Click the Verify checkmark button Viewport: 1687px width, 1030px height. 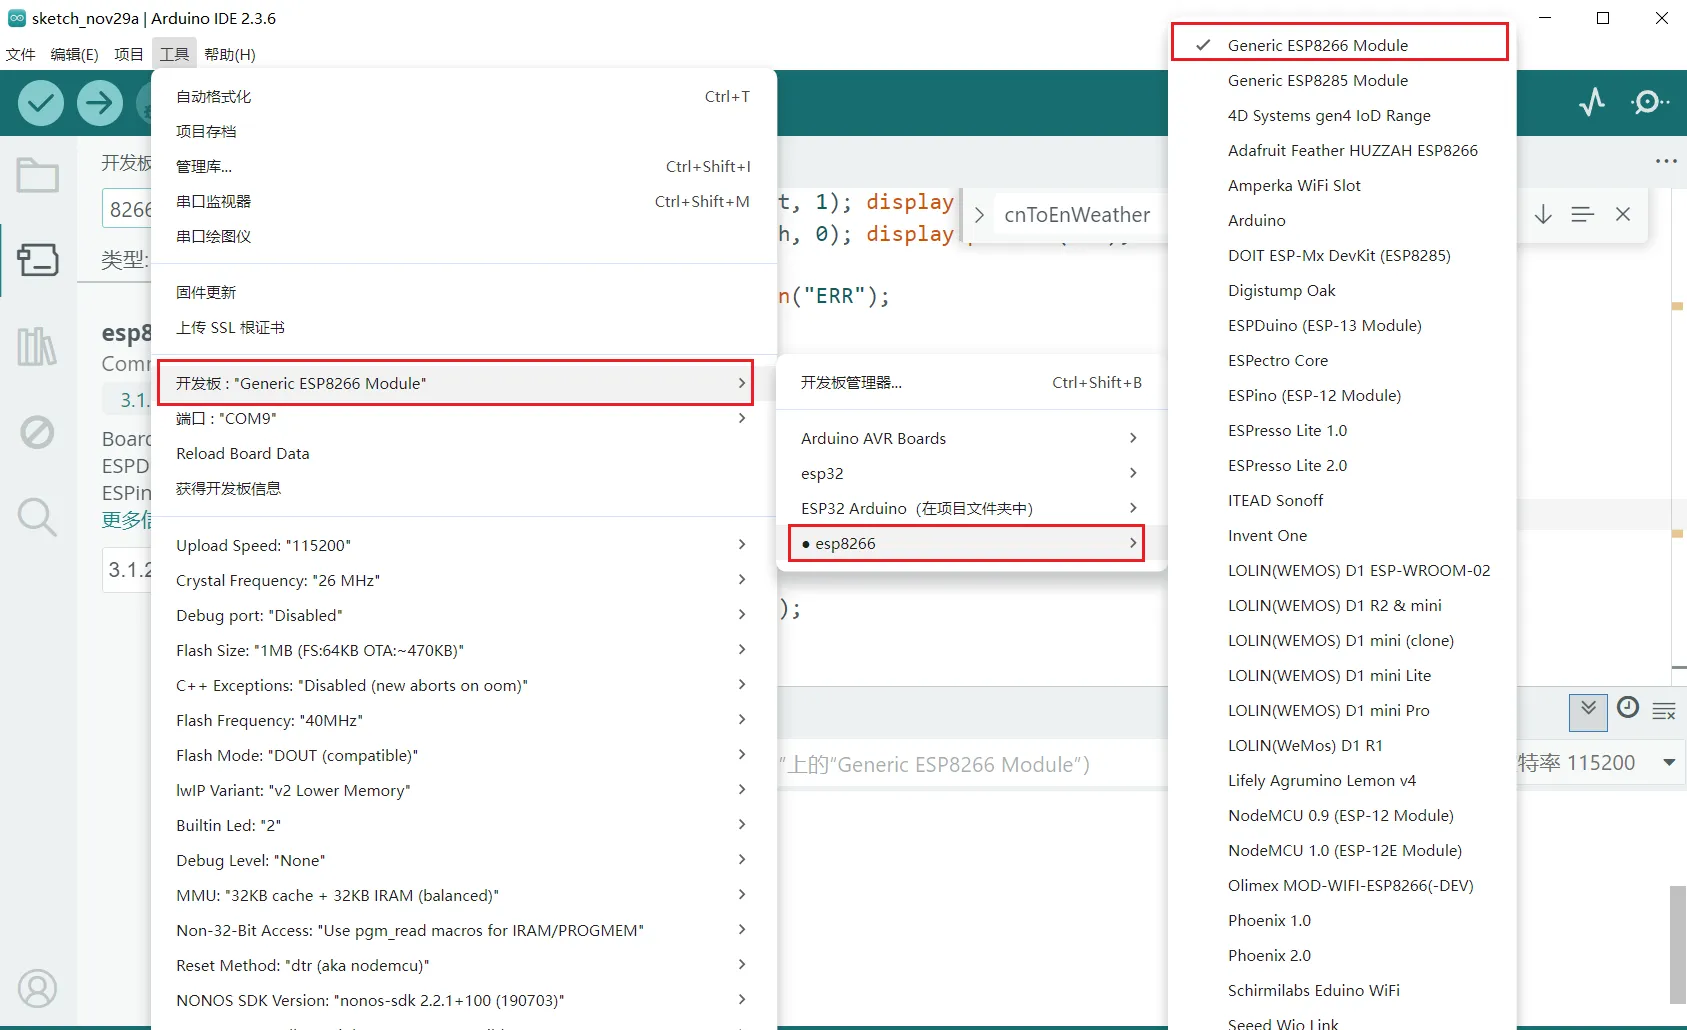[41, 103]
